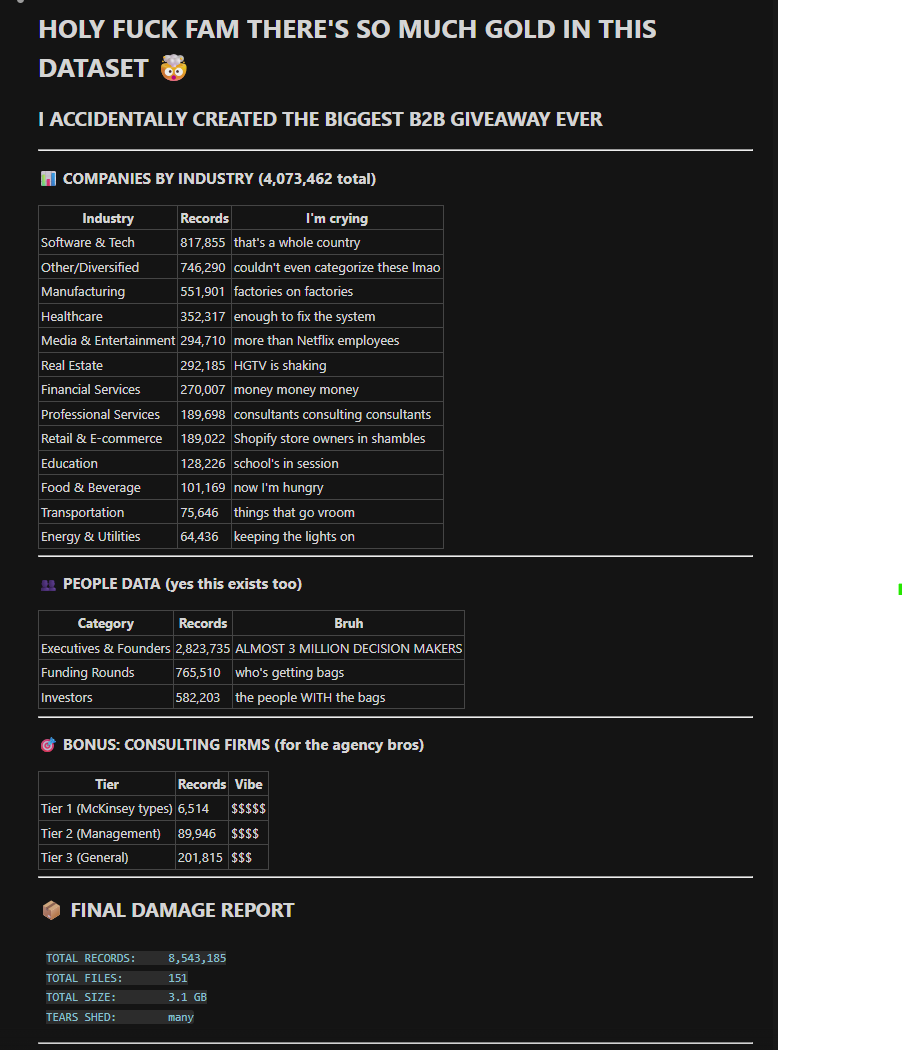
Task: Click the dart emoji beside BONUS: CONSULTING FIRMS
Action: tap(45, 744)
